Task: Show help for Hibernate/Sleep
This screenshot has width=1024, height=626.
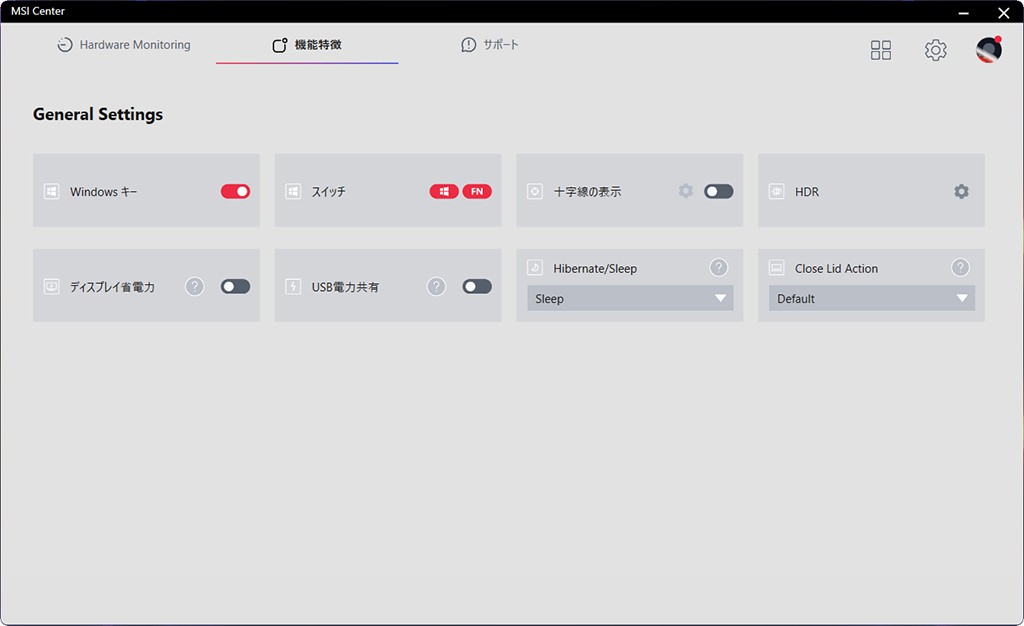Action: (719, 268)
